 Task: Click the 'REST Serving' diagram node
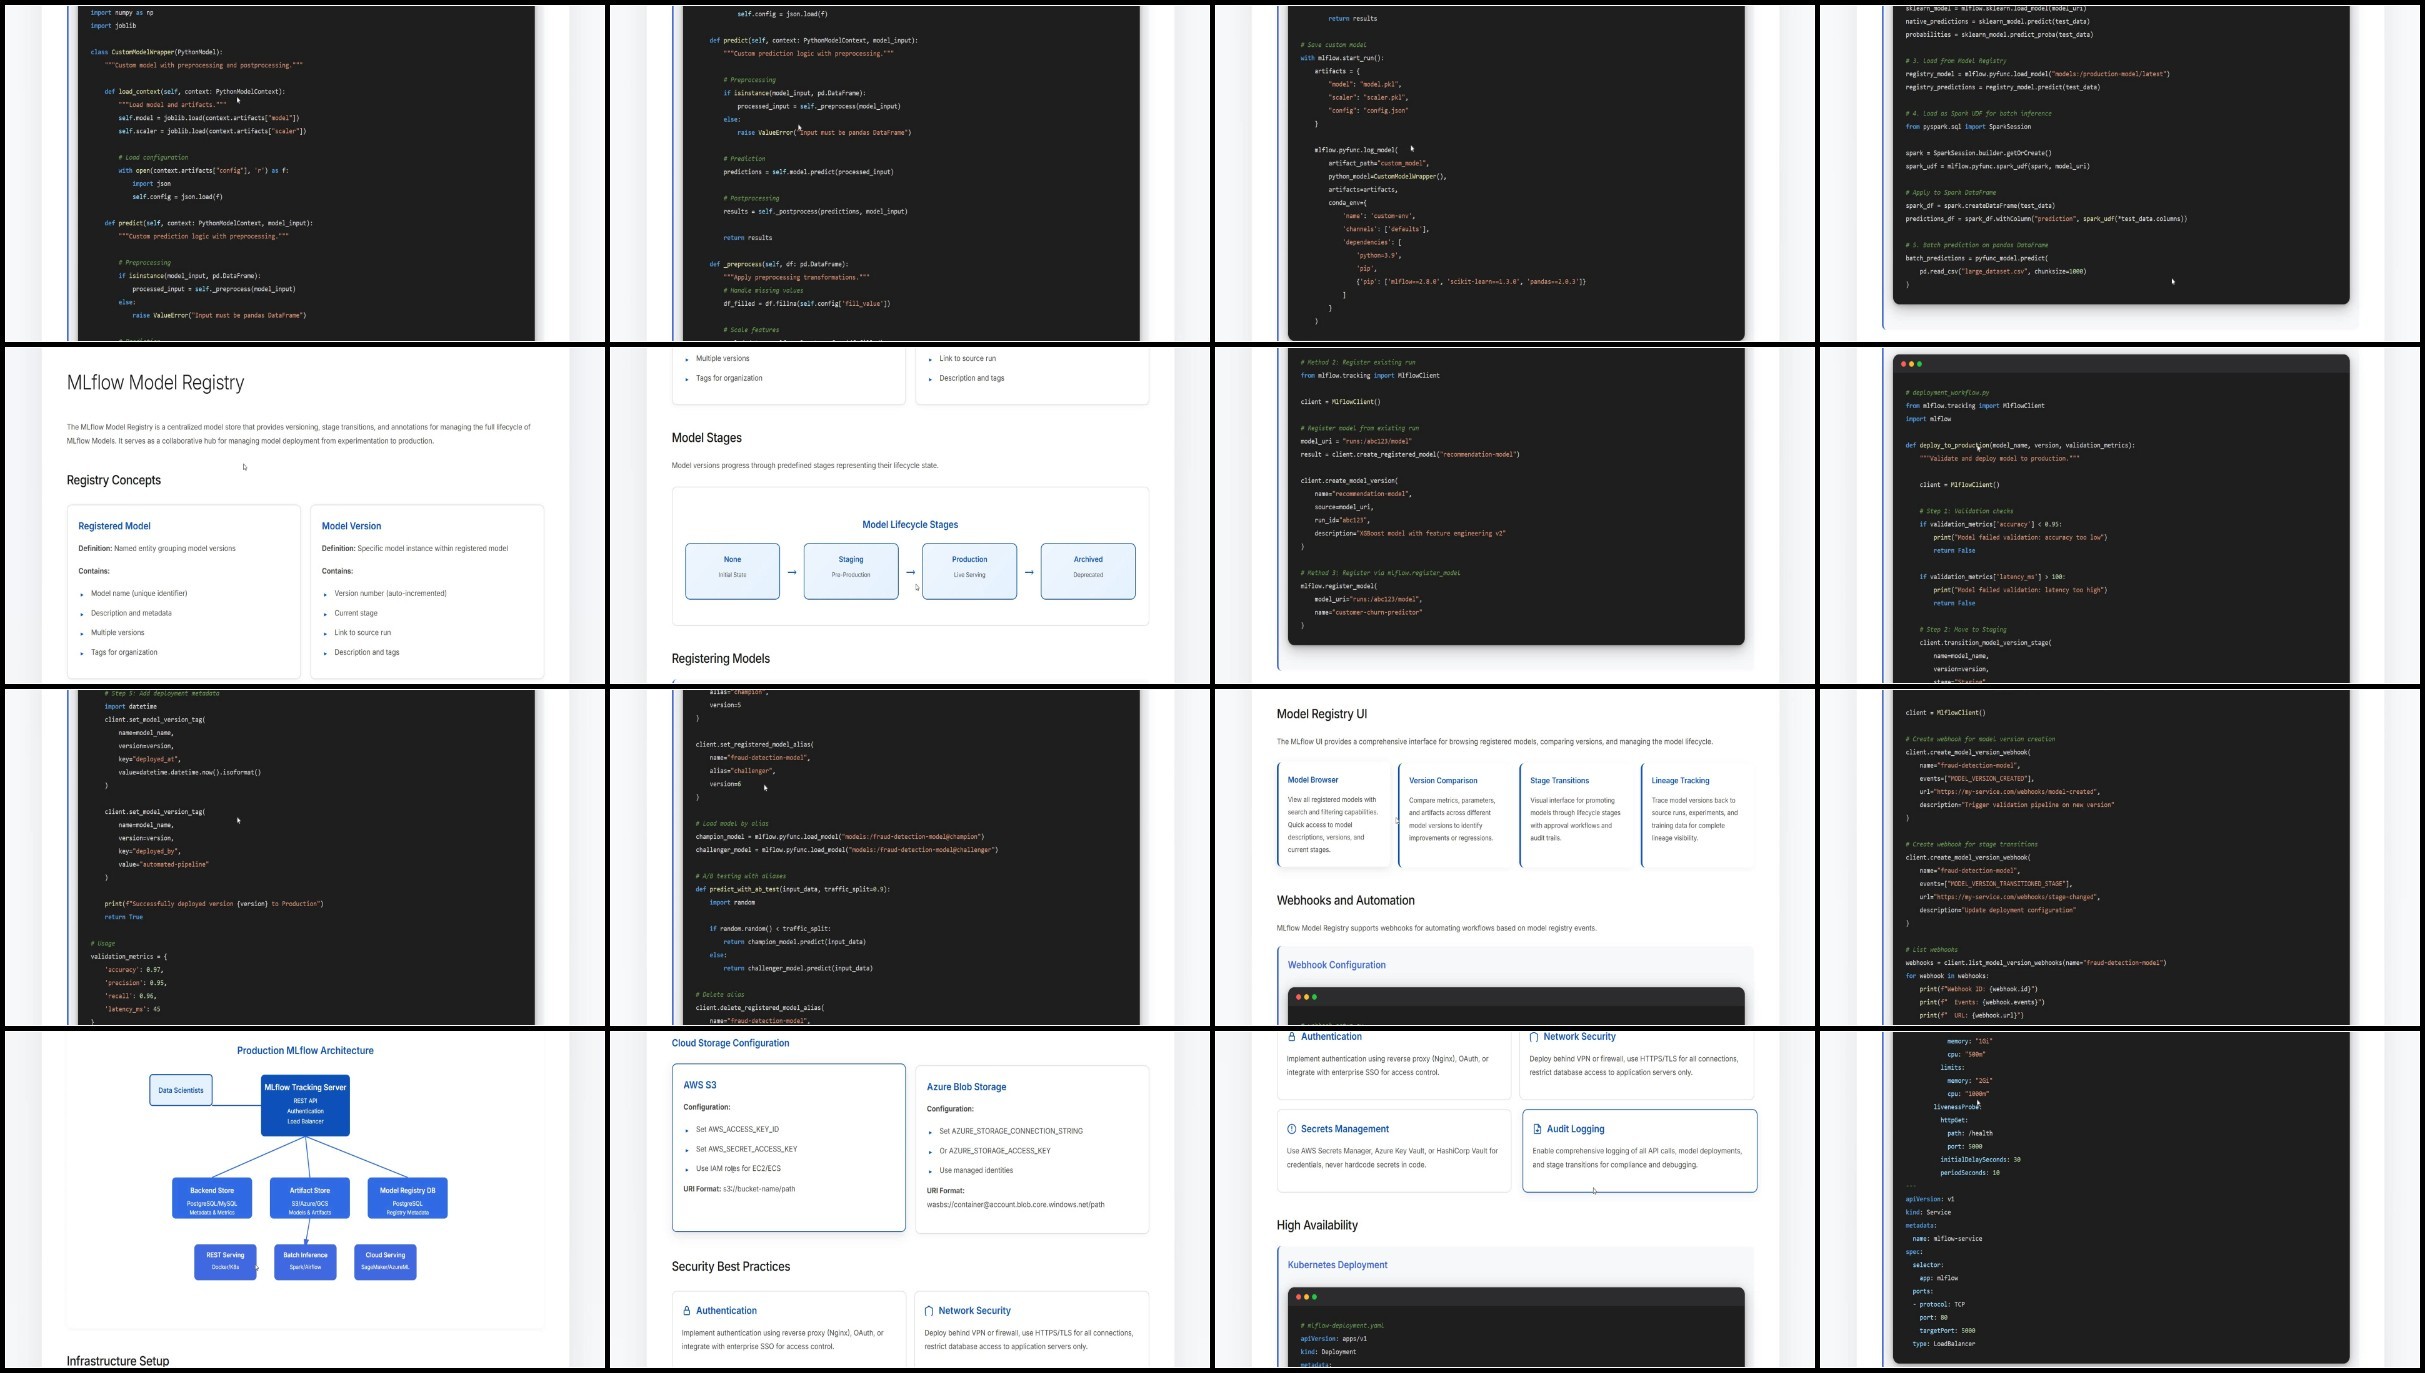(225, 1261)
